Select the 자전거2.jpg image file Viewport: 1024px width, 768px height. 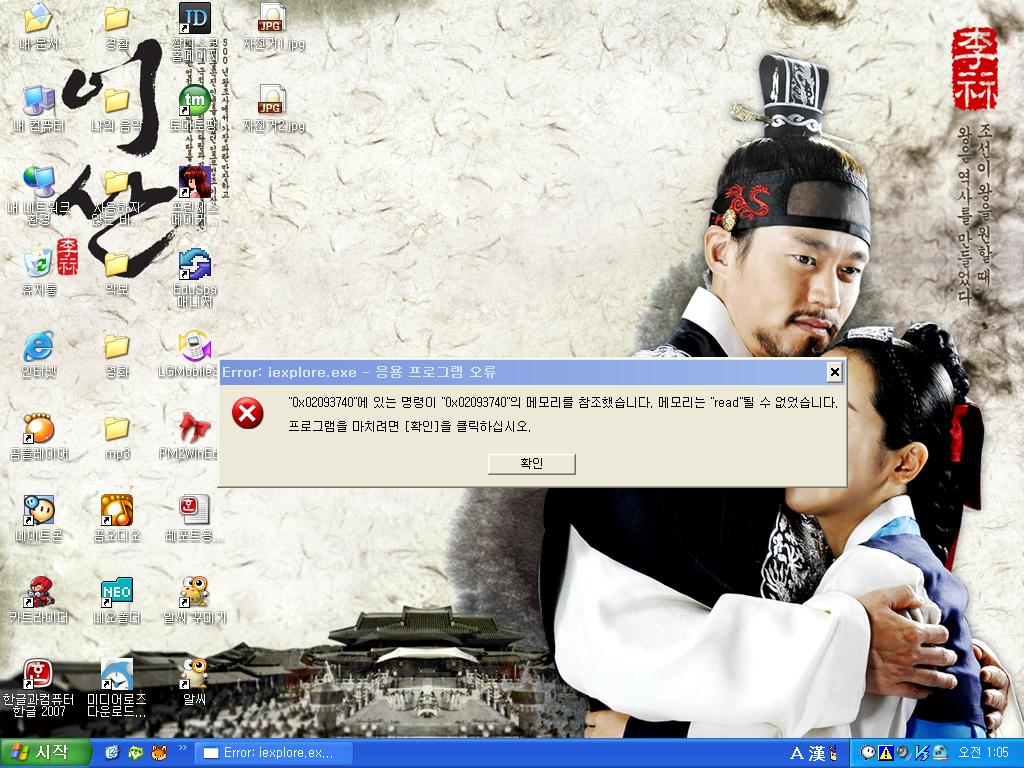274,108
